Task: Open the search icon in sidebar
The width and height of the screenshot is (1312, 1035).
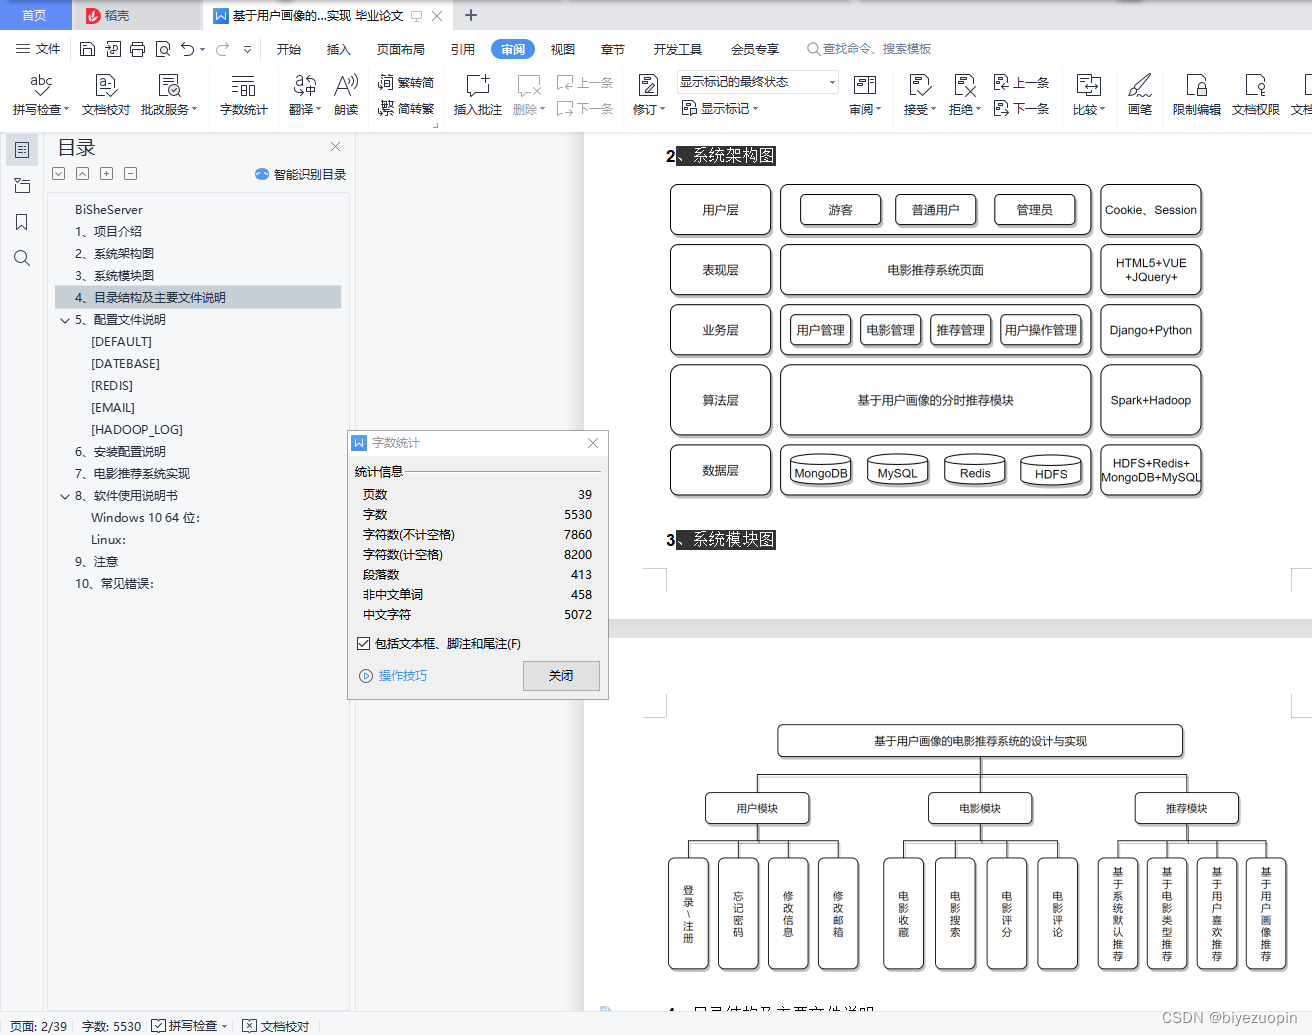Action: point(22,258)
